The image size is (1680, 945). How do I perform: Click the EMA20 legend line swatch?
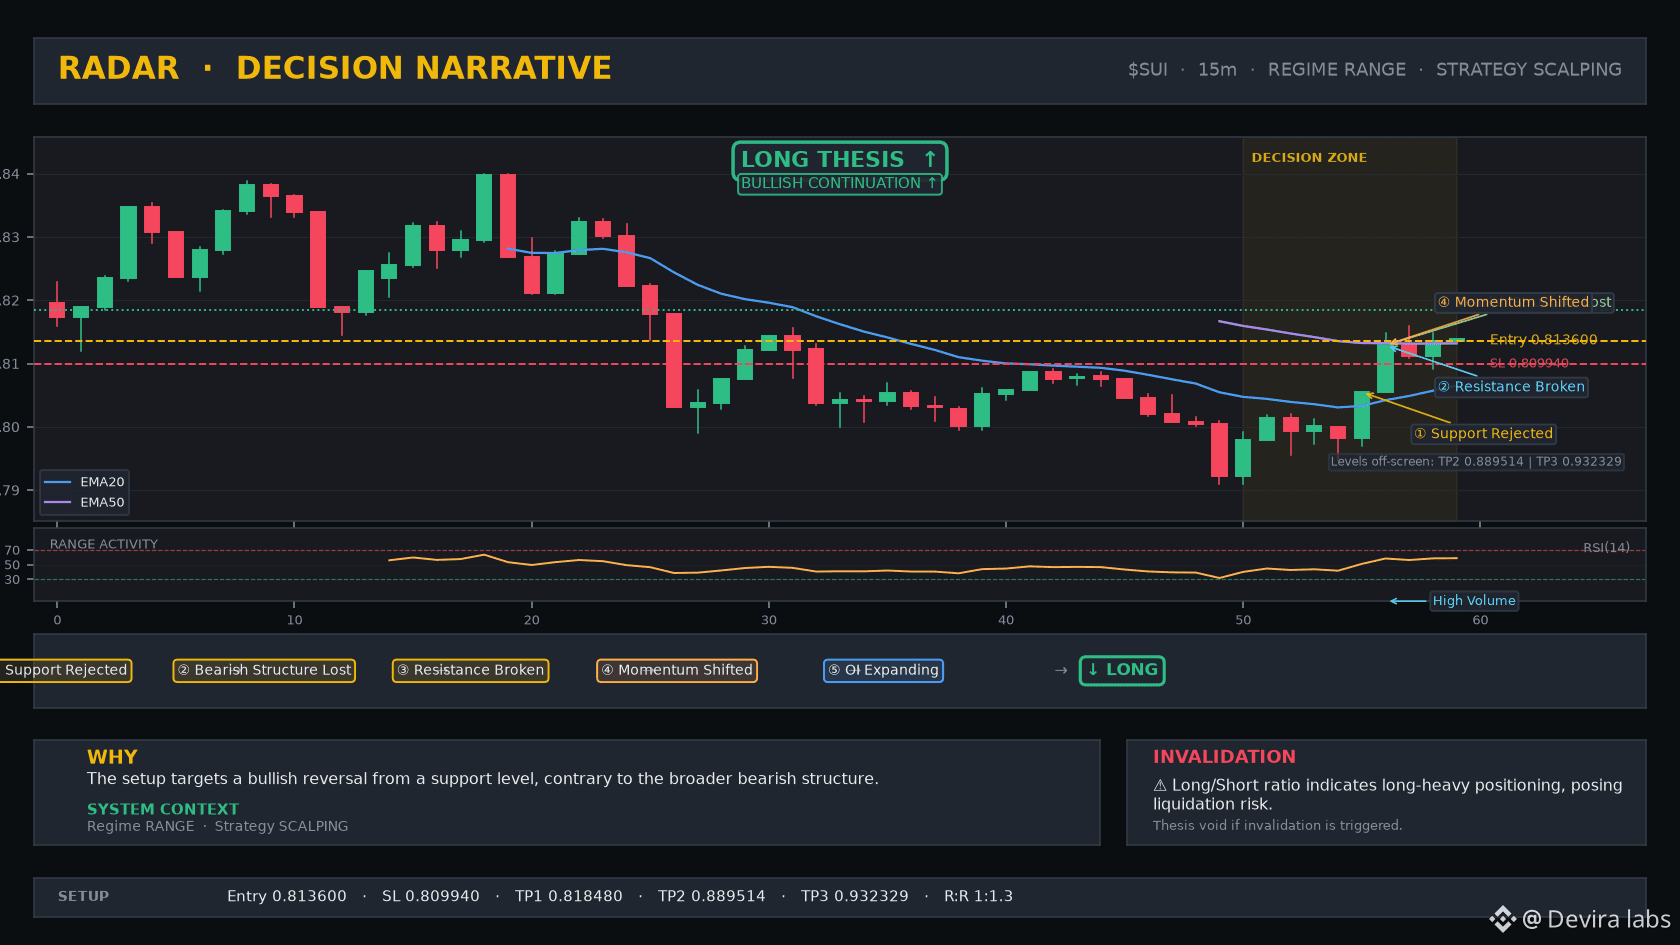[58, 482]
